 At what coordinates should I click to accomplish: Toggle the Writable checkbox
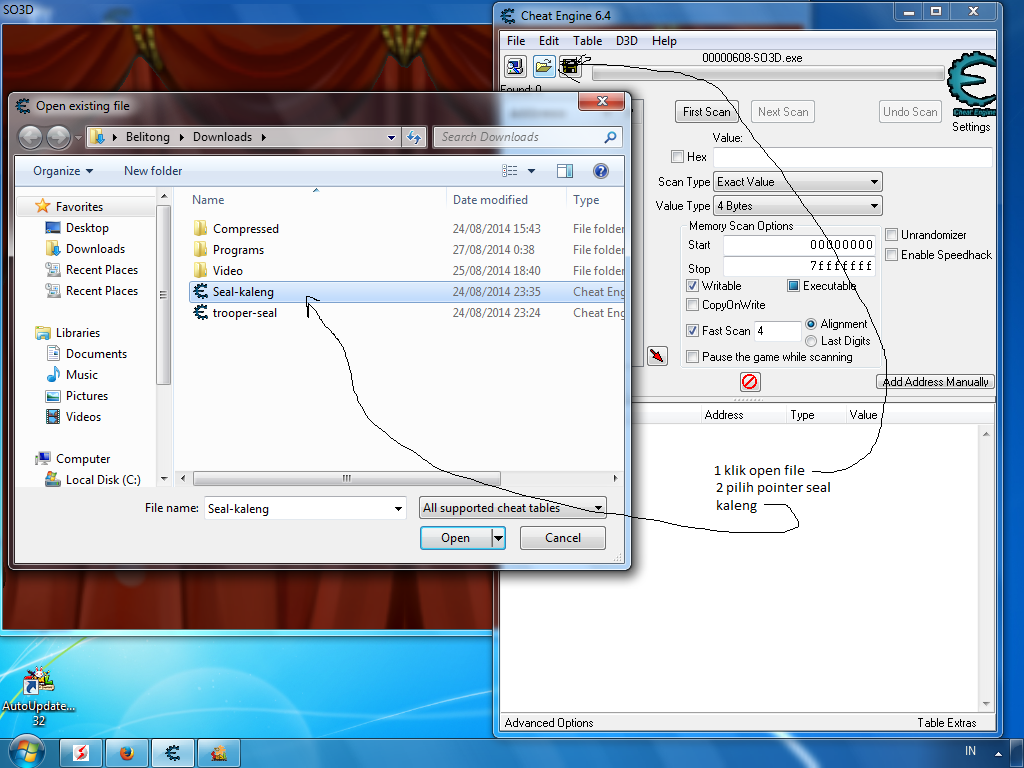click(x=692, y=285)
